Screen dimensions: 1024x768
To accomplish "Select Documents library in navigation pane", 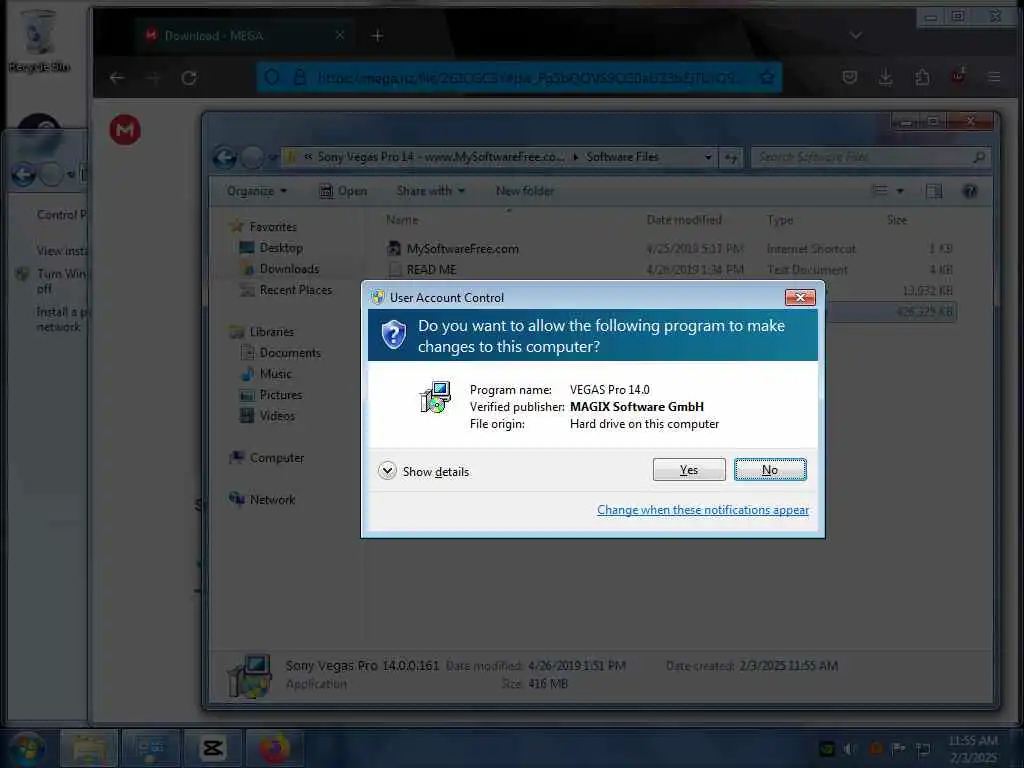I will click(x=290, y=353).
